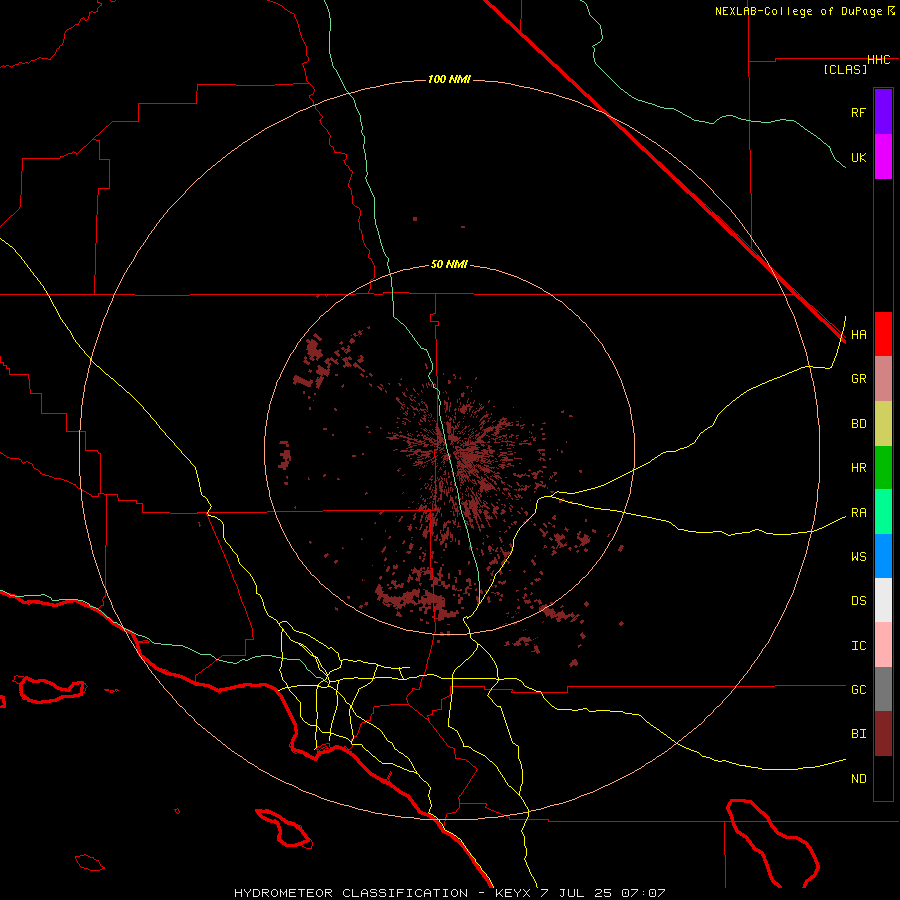This screenshot has width=900, height=900.
Task: Click the dusty-pink GR legend swatch
Action: [x=883, y=379]
